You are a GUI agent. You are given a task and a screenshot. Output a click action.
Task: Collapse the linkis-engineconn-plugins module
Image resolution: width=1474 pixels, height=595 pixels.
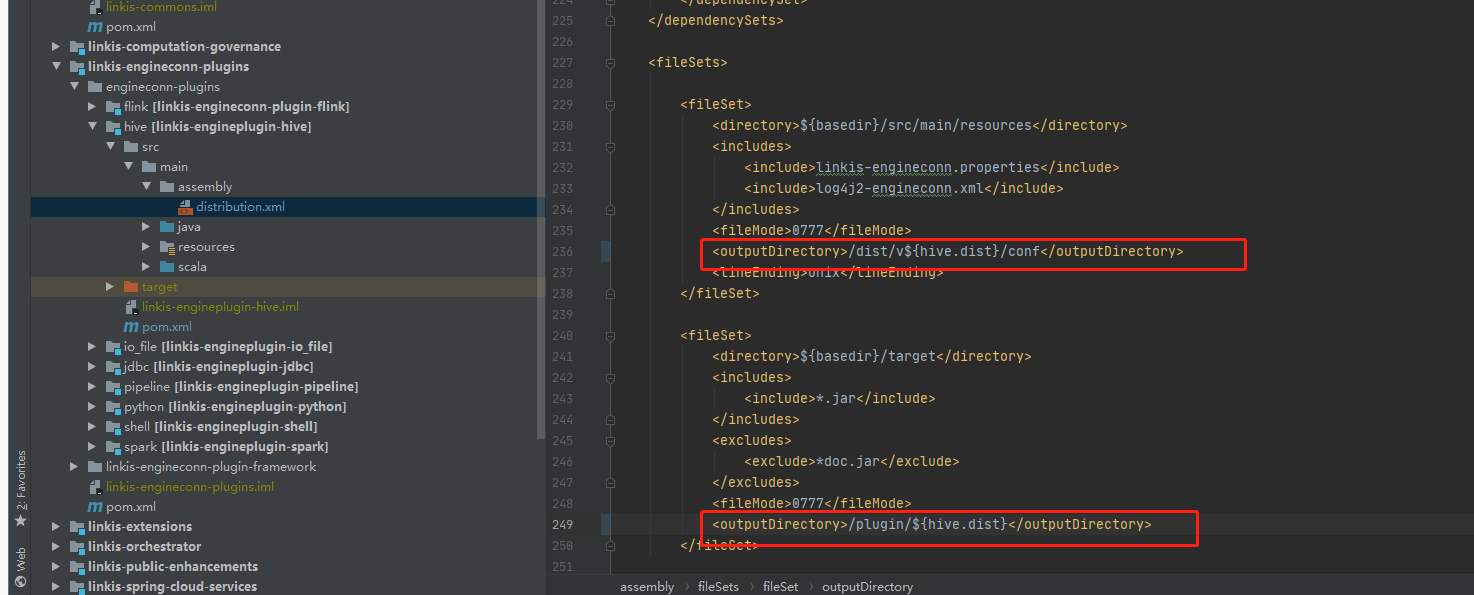tap(56, 67)
